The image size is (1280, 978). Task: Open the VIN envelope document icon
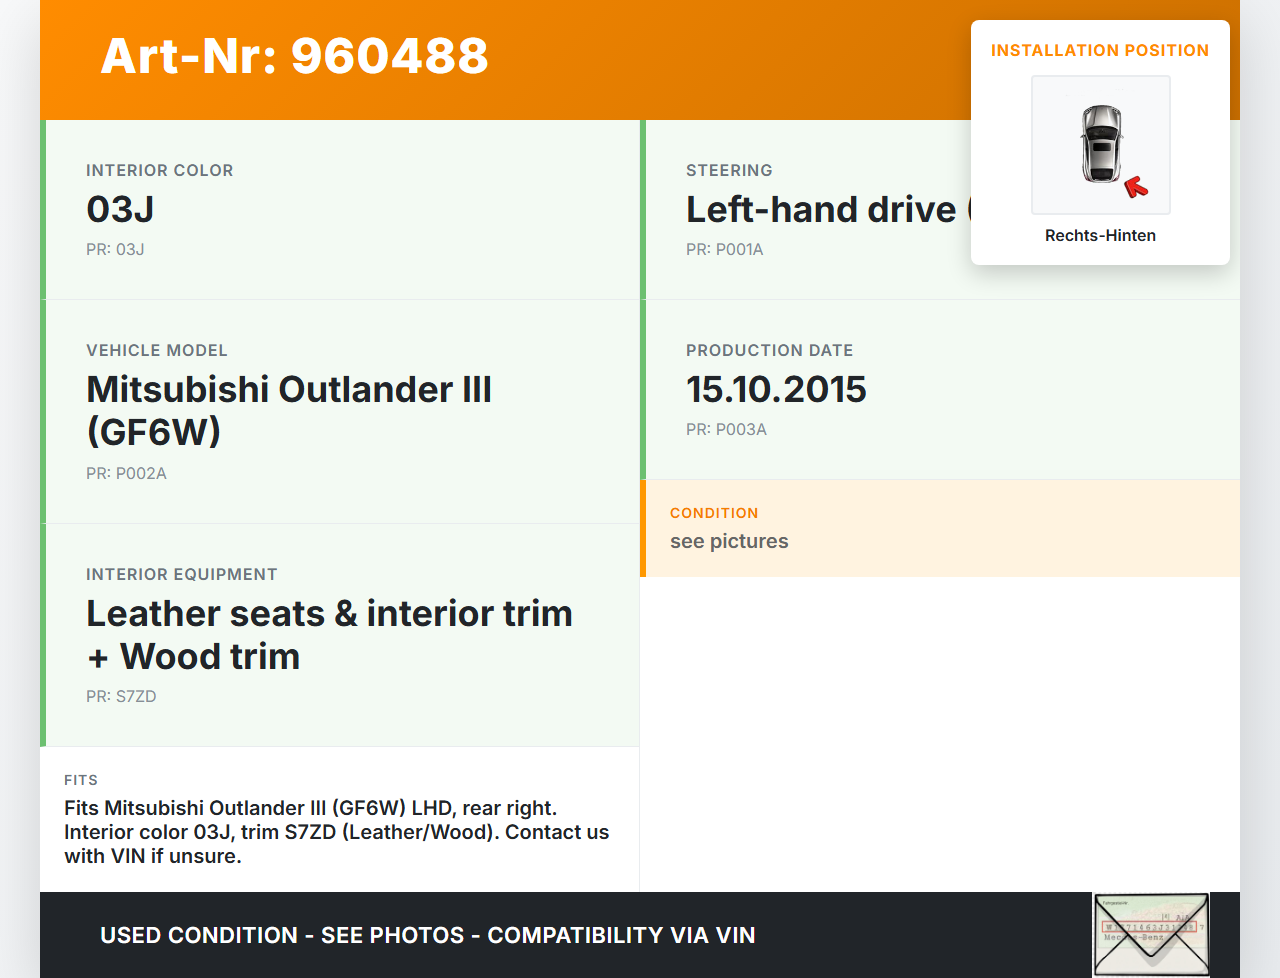click(x=1151, y=933)
